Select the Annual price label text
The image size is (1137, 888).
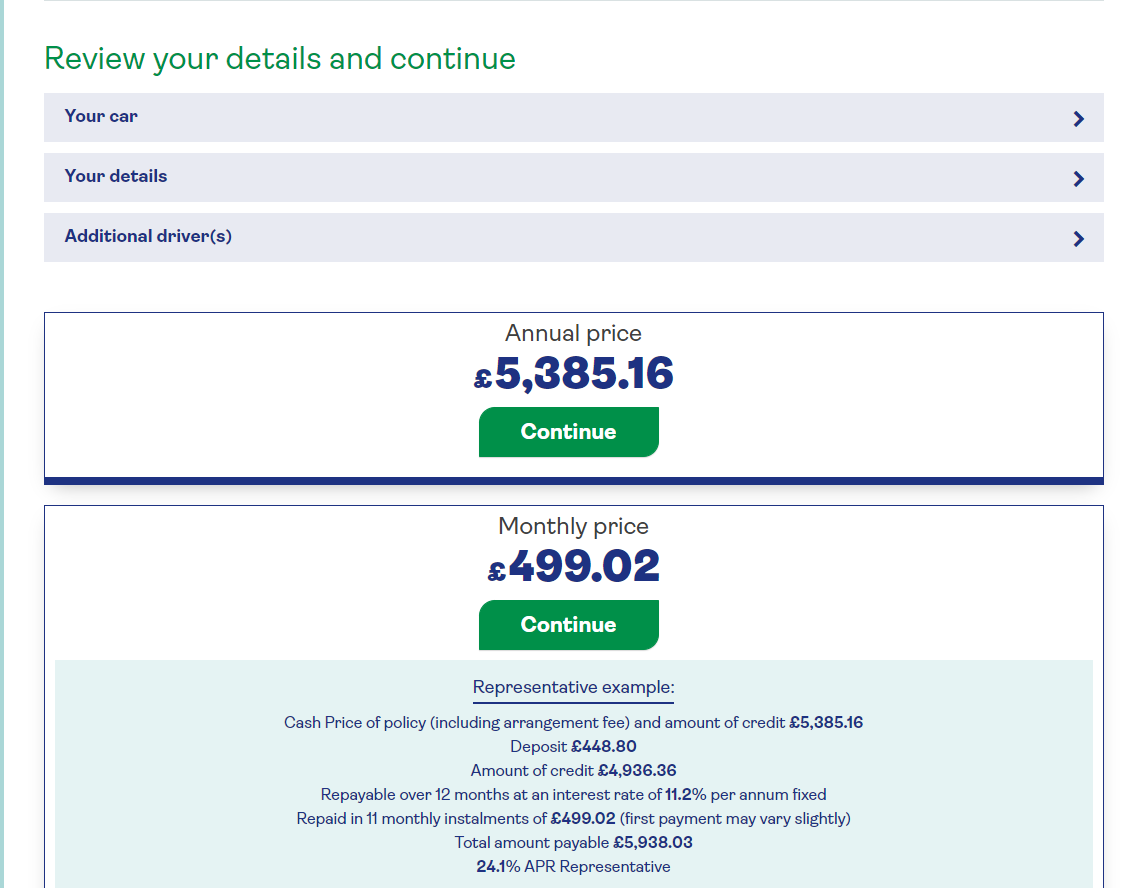point(573,333)
